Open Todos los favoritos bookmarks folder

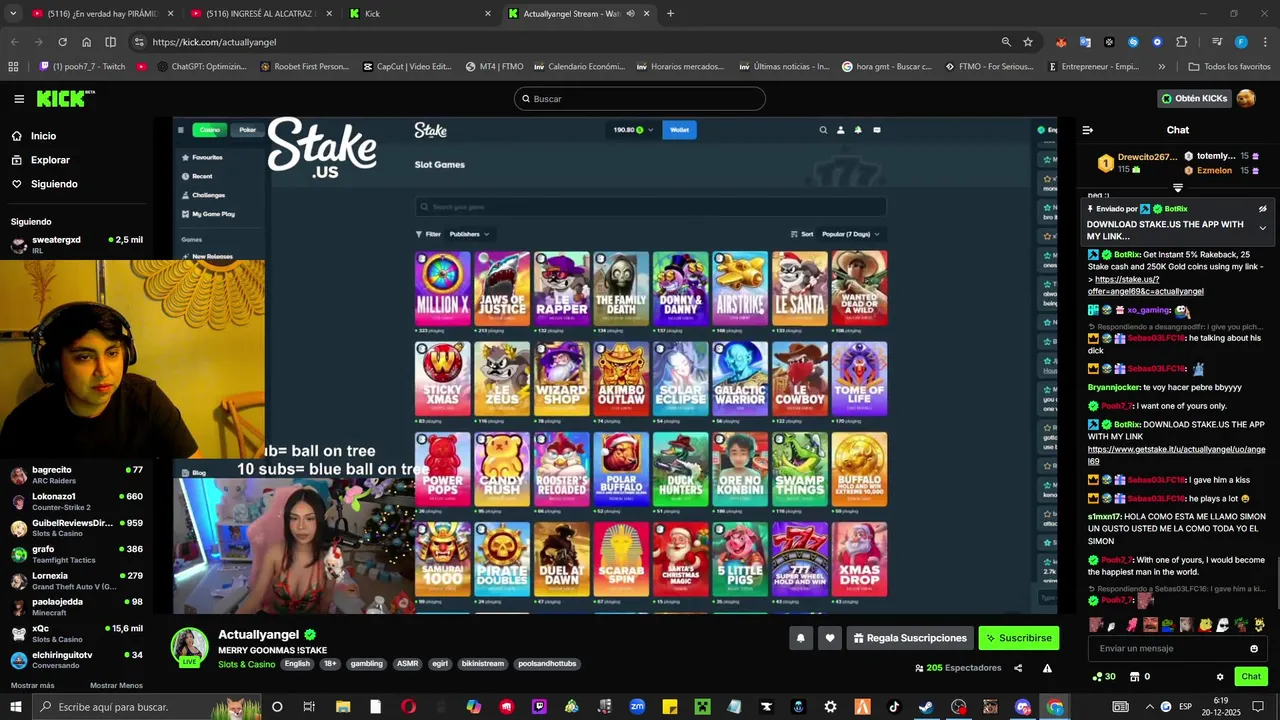pos(1229,67)
